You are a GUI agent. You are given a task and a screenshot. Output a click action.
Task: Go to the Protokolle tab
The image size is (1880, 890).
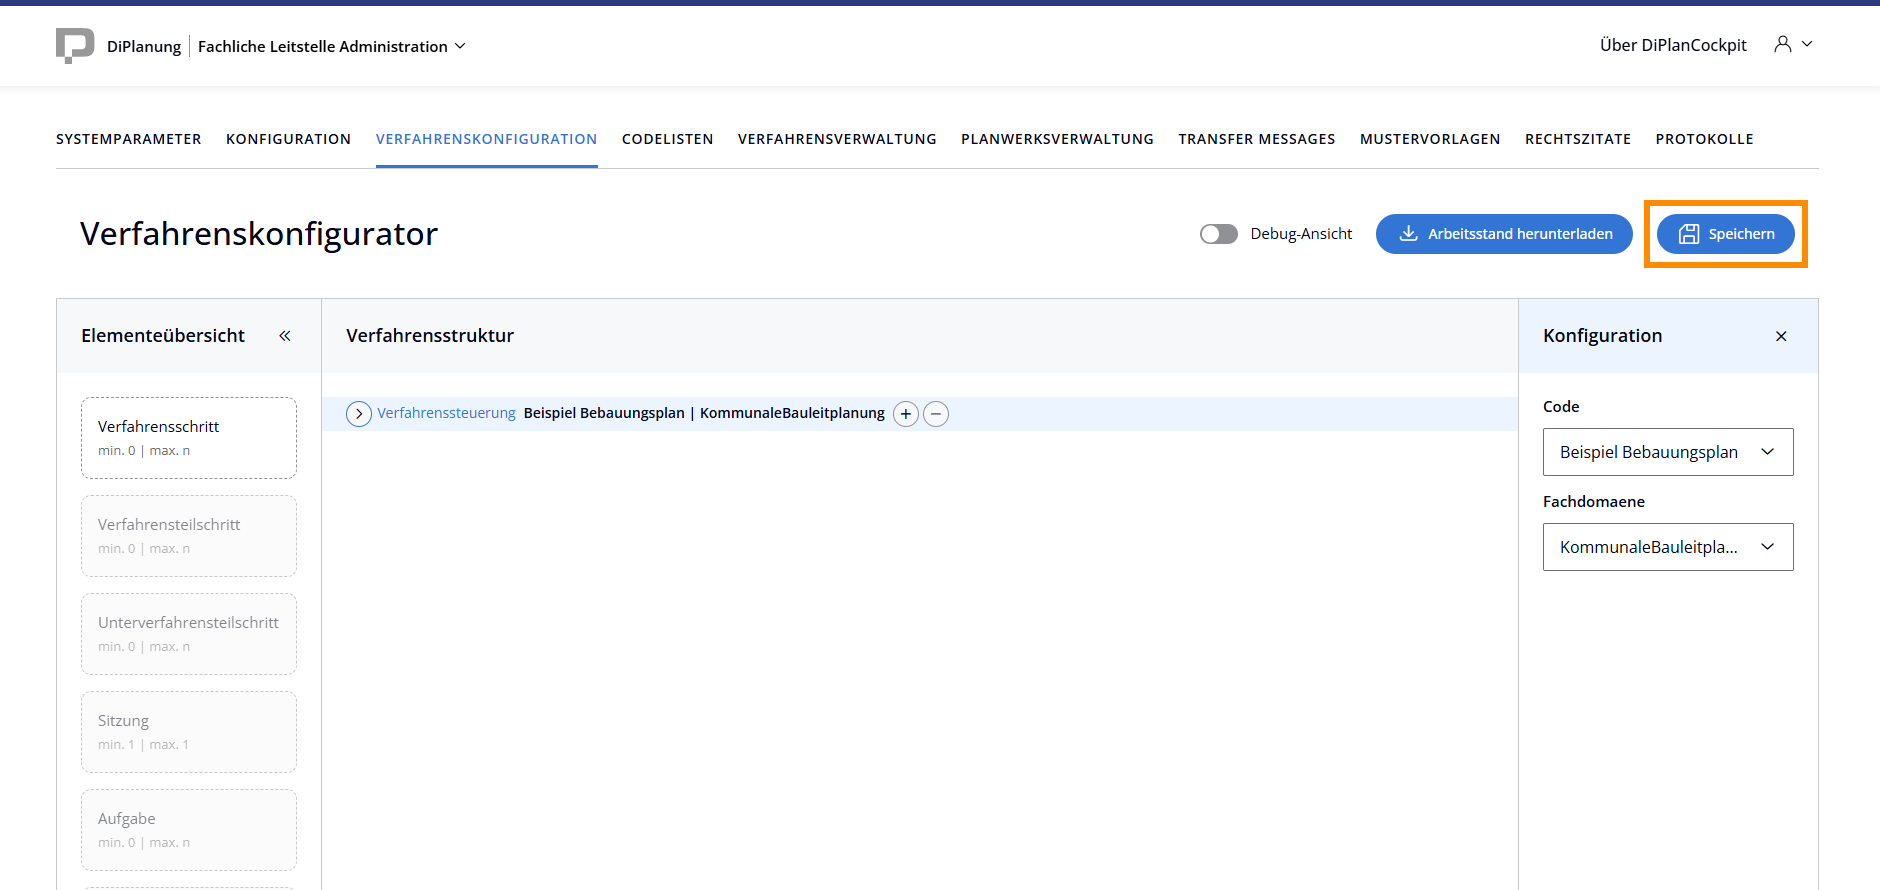1704,139
